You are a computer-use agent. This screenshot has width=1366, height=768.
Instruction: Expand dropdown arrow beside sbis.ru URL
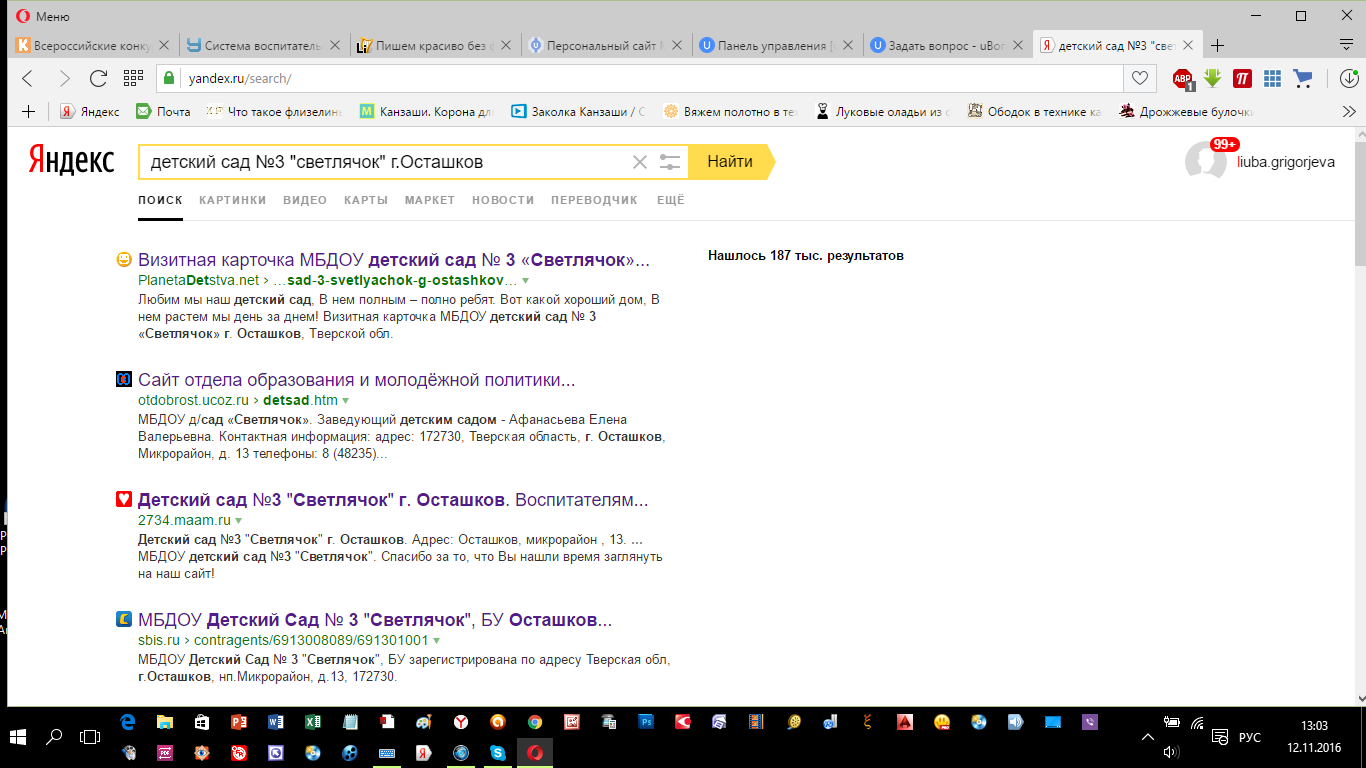437,641
